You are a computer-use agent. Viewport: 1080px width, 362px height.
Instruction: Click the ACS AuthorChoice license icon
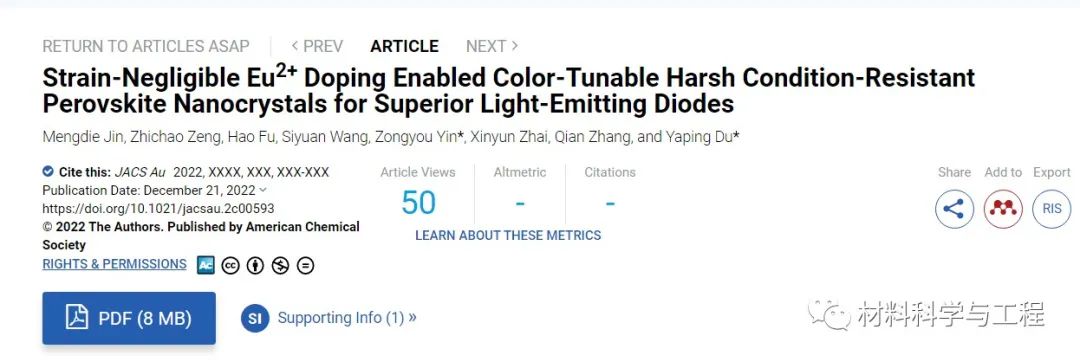pos(205,265)
